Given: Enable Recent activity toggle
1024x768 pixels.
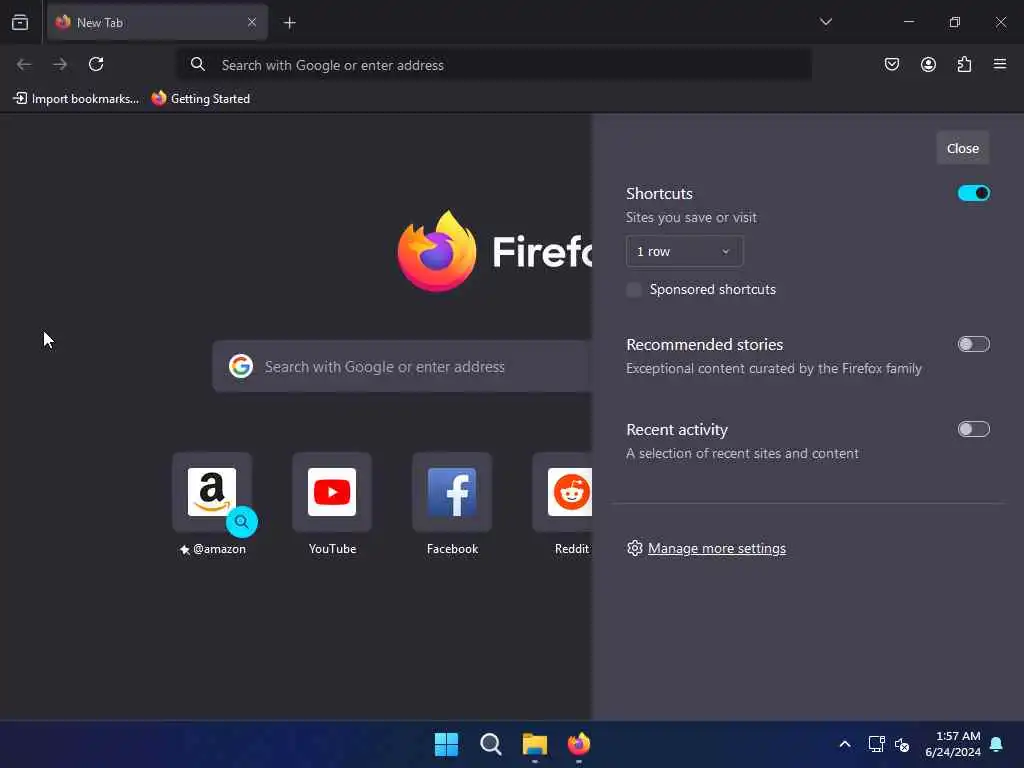Looking at the screenshot, I should click(973, 429).
